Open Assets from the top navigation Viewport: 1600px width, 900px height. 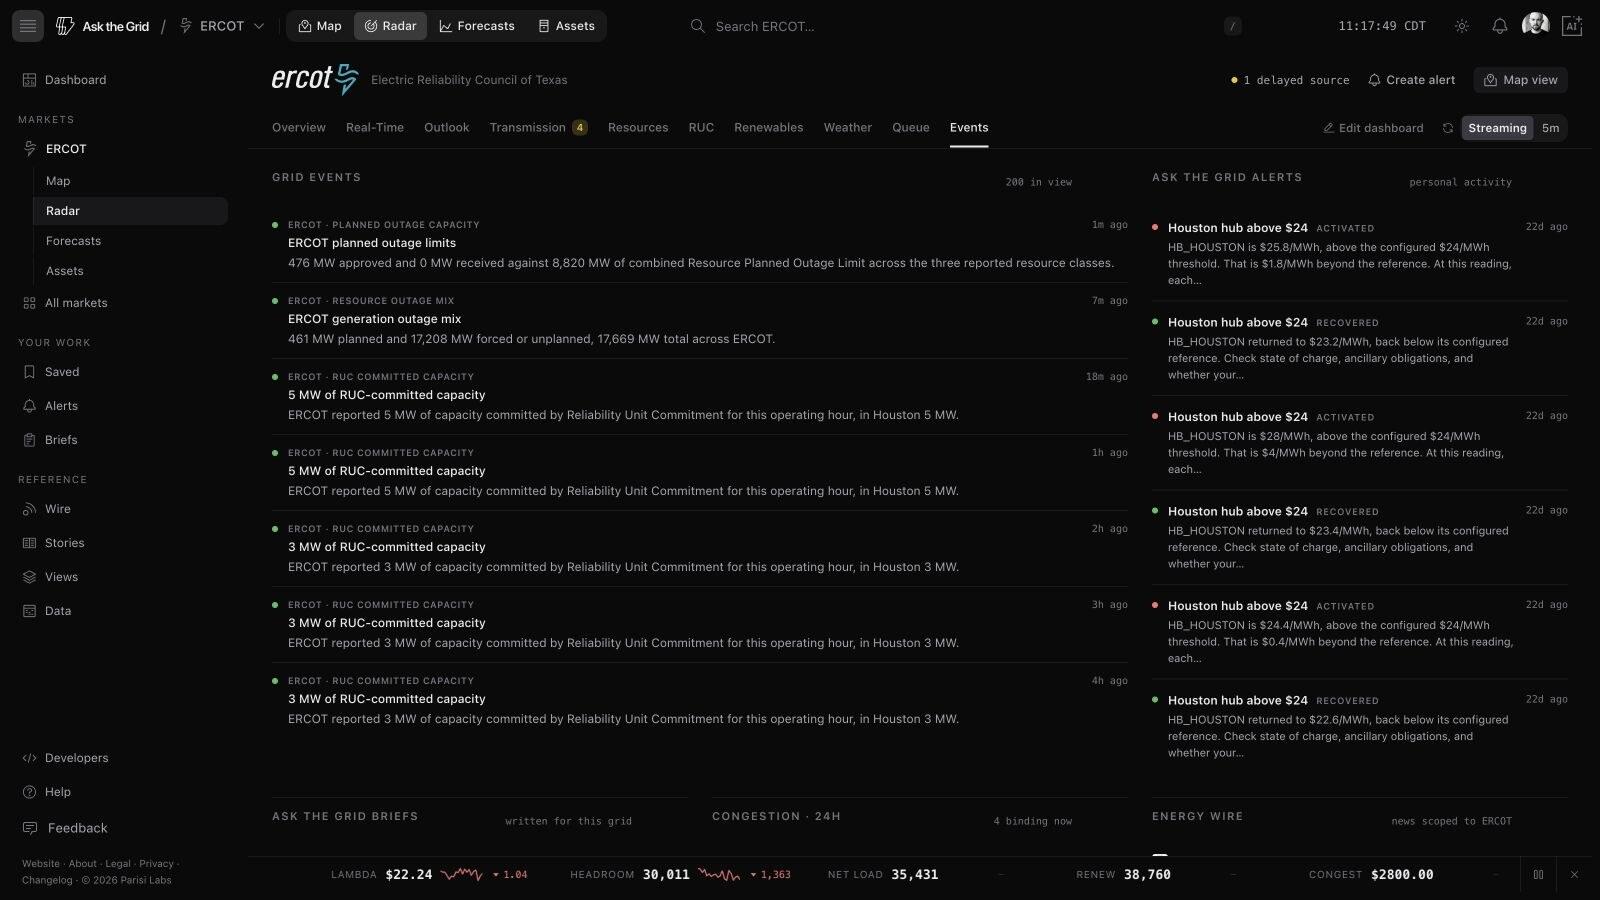pos(566,26)
